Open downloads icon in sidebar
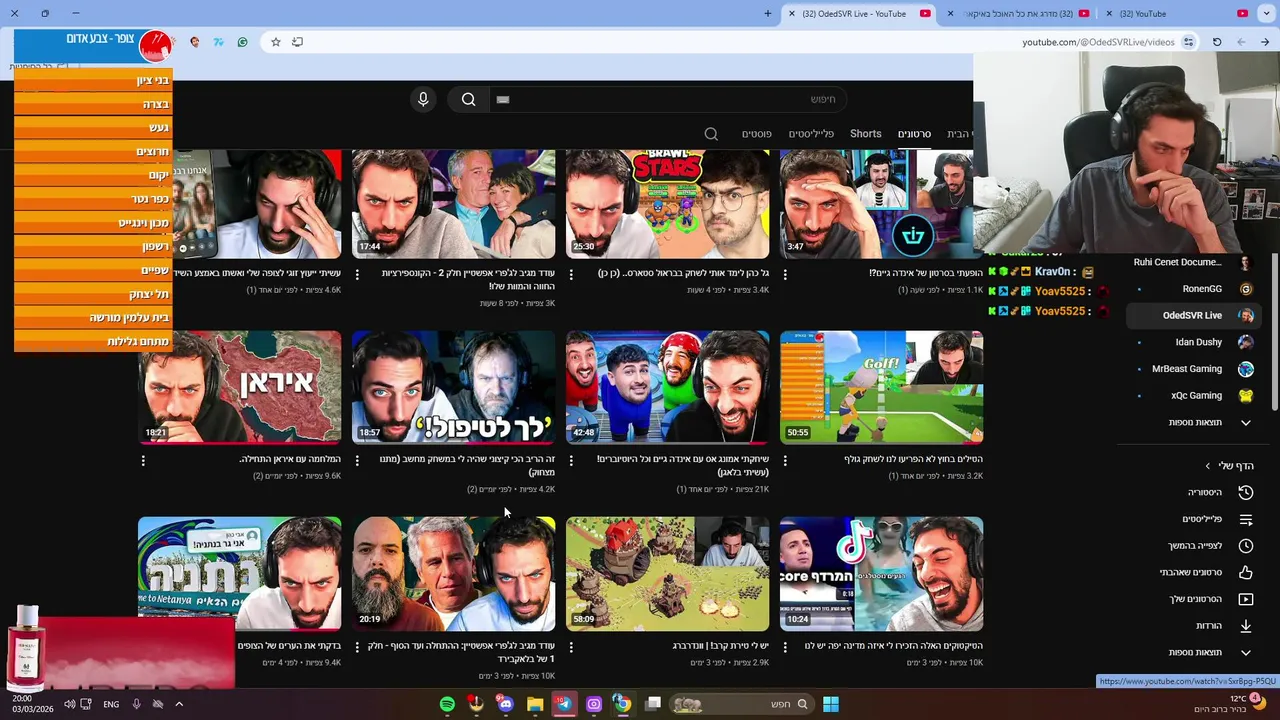Screen dimensions: 1280x720 tap(1245, 626)
